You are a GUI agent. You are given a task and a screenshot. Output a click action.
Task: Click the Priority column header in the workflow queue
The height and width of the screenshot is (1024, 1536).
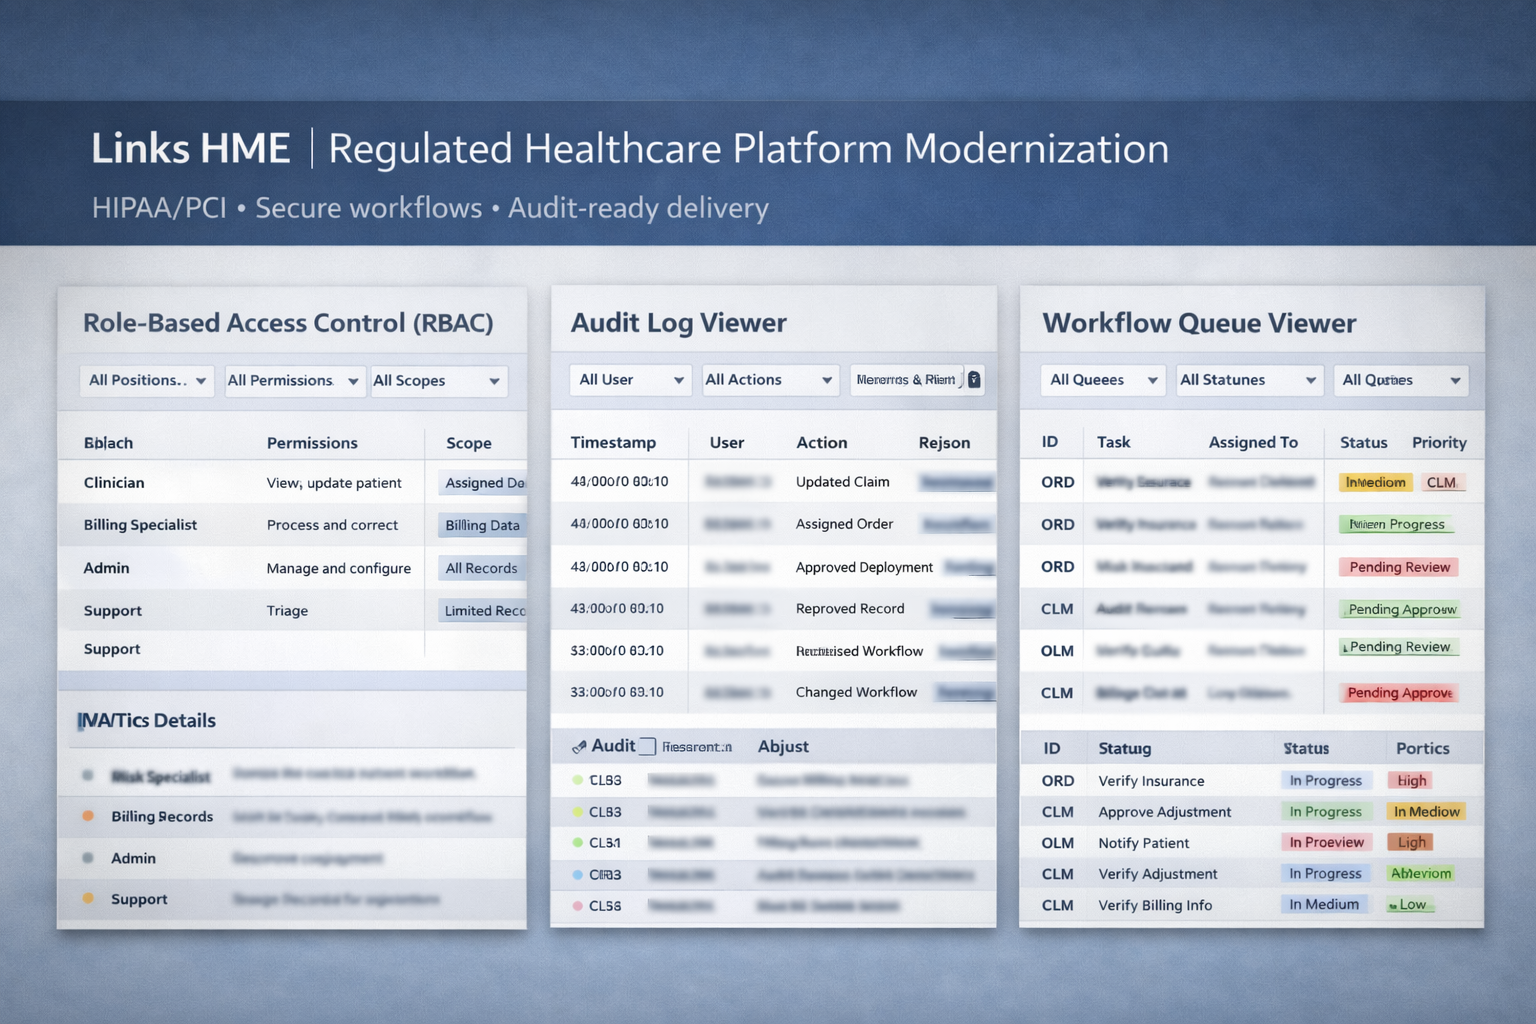point(1438,442)
